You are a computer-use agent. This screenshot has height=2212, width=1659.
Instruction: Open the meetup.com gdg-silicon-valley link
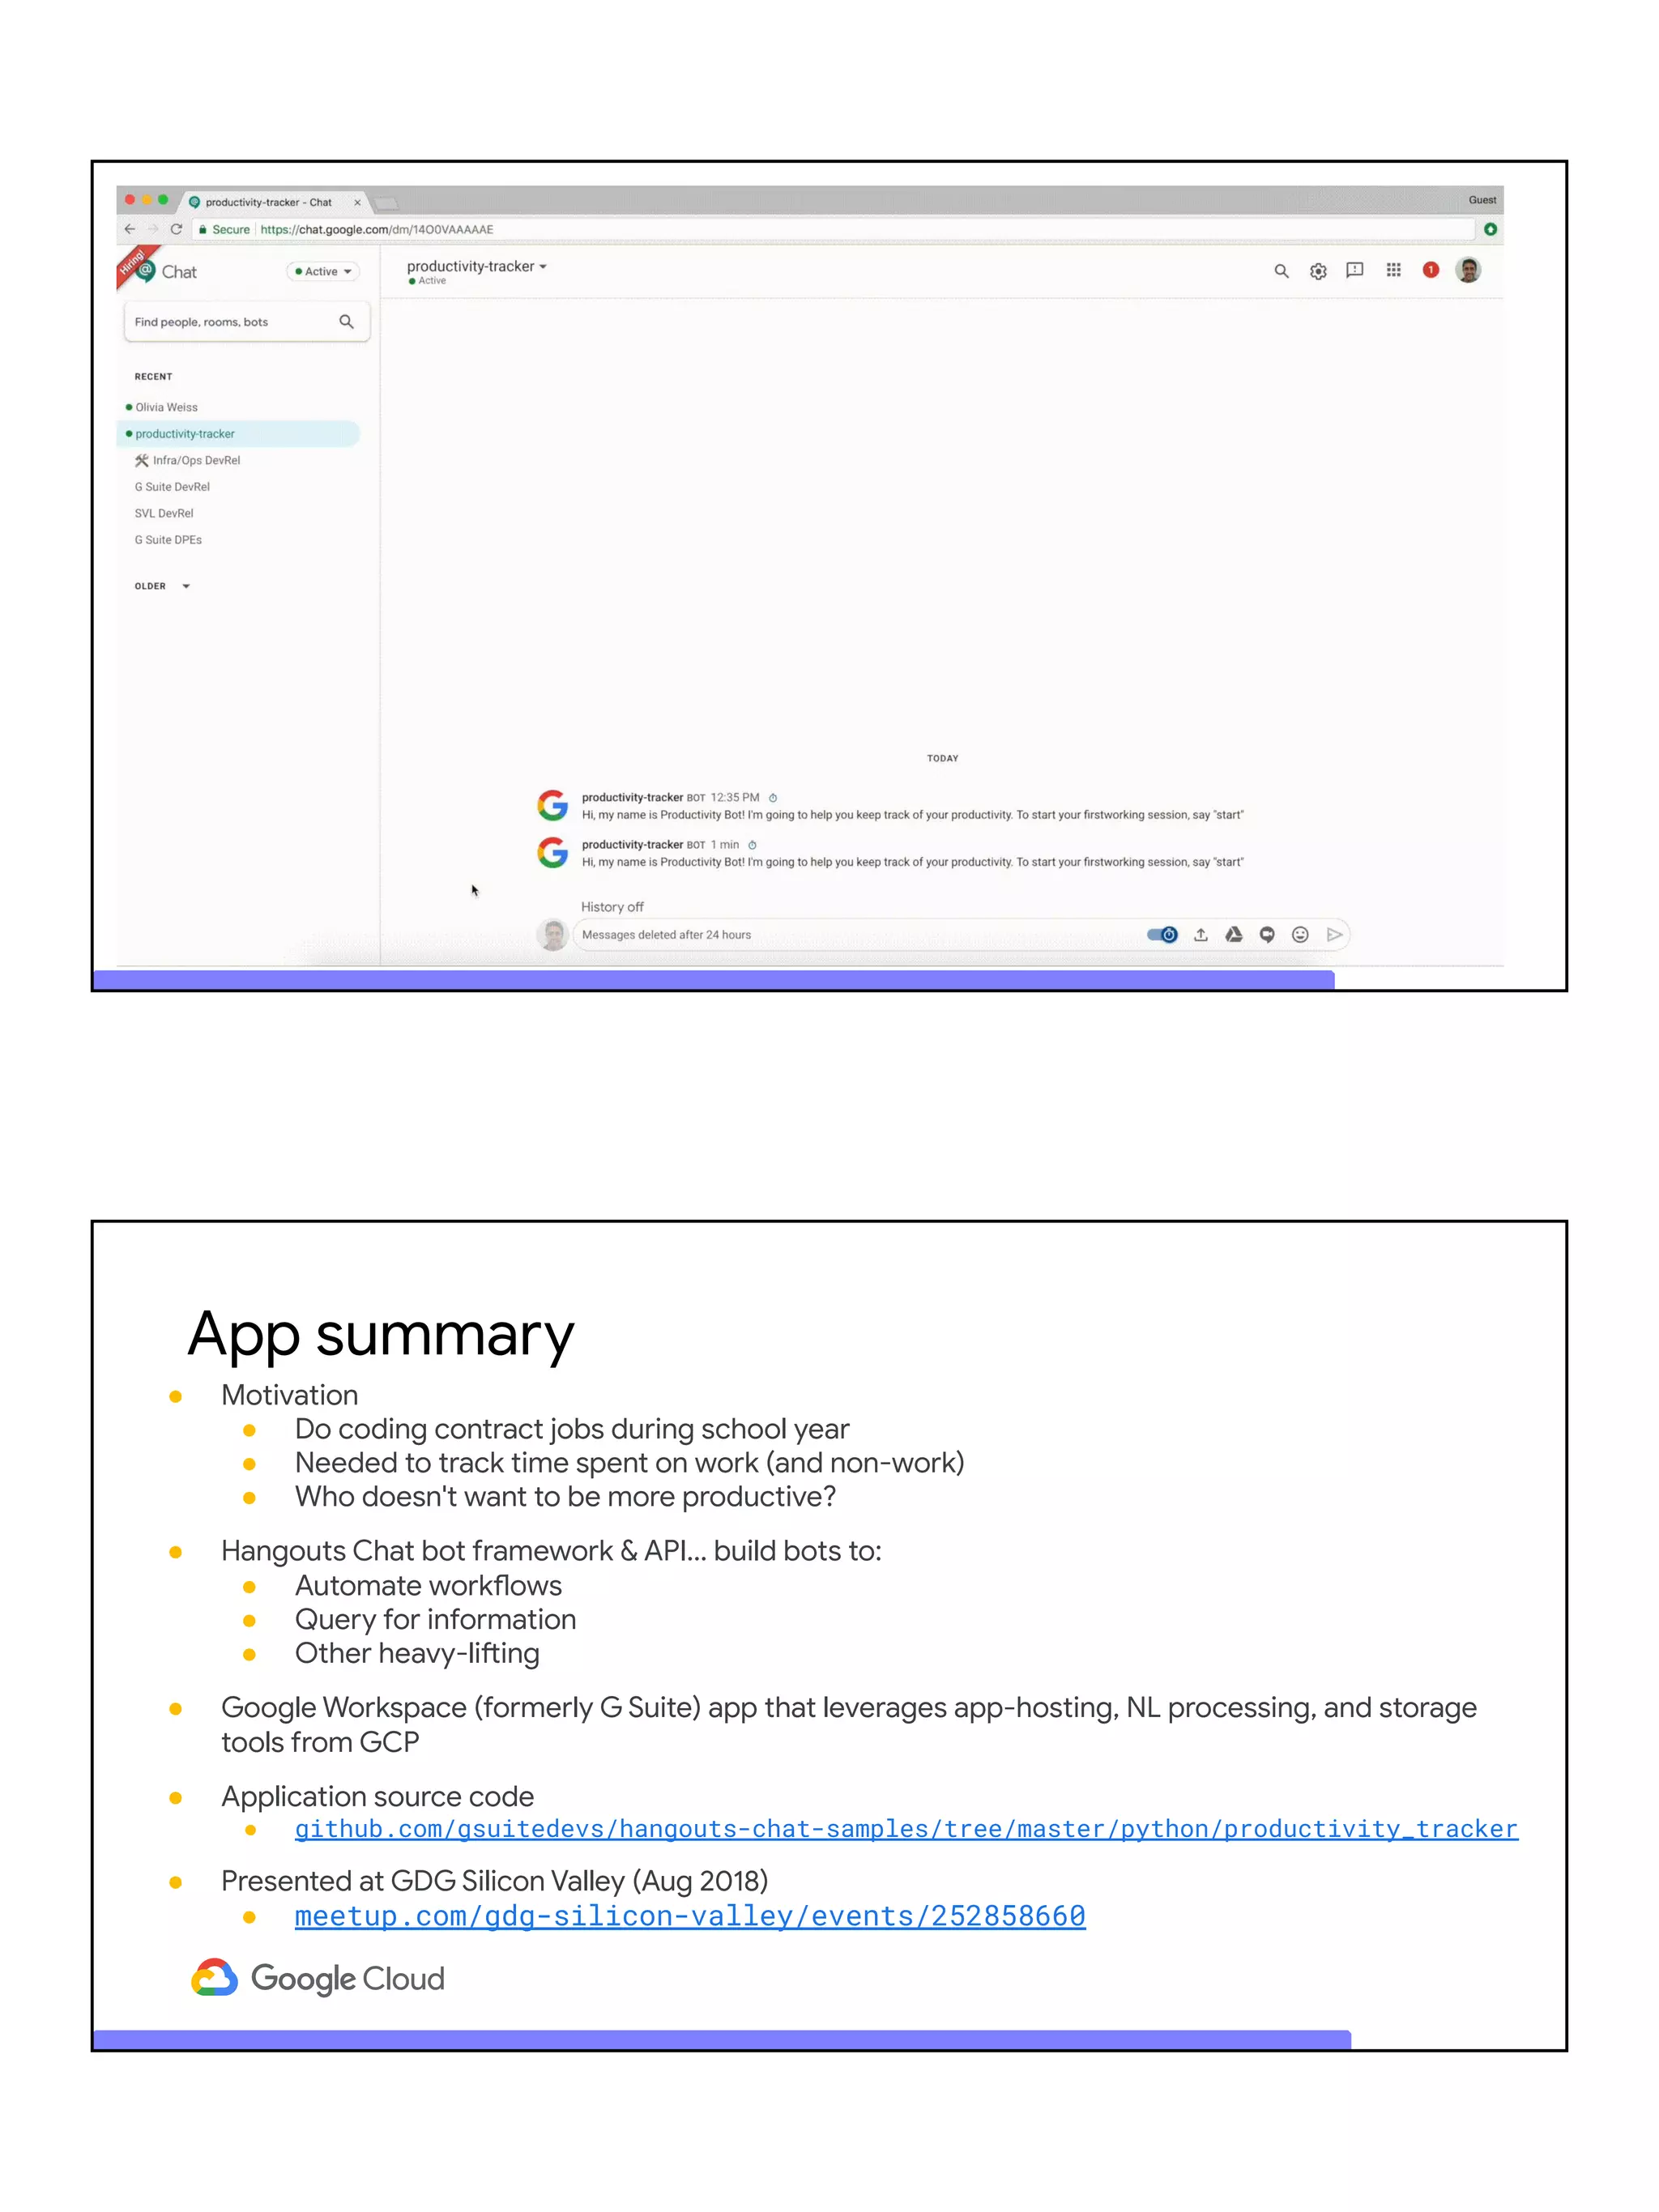click(x=690, y=1916)
